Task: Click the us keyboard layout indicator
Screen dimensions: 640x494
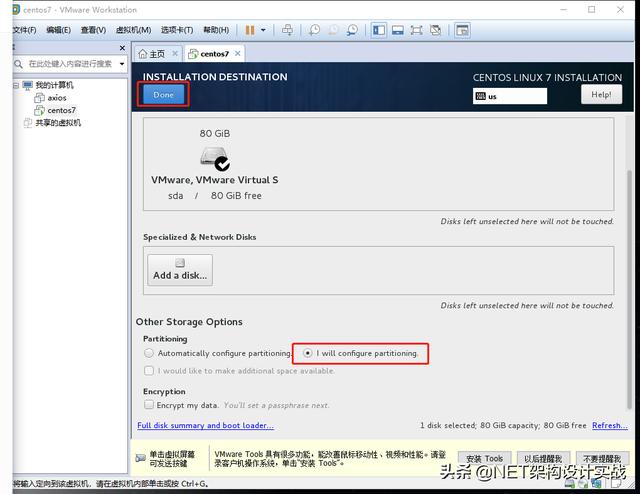Action: pos(510,96)
